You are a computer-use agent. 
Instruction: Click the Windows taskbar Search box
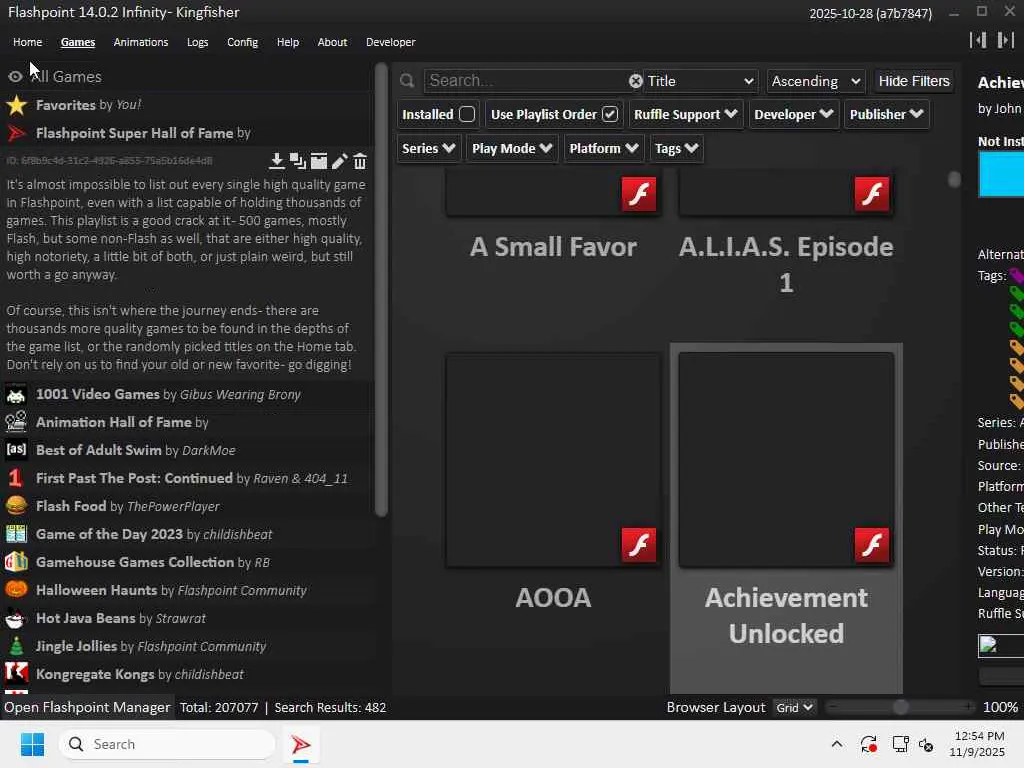tap(167, 744)
